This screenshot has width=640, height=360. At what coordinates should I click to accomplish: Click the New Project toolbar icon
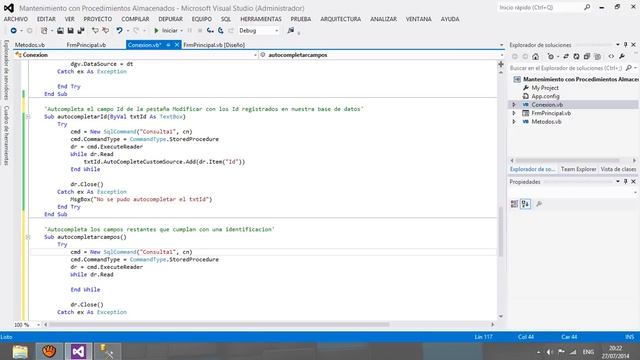pos(44,31)
